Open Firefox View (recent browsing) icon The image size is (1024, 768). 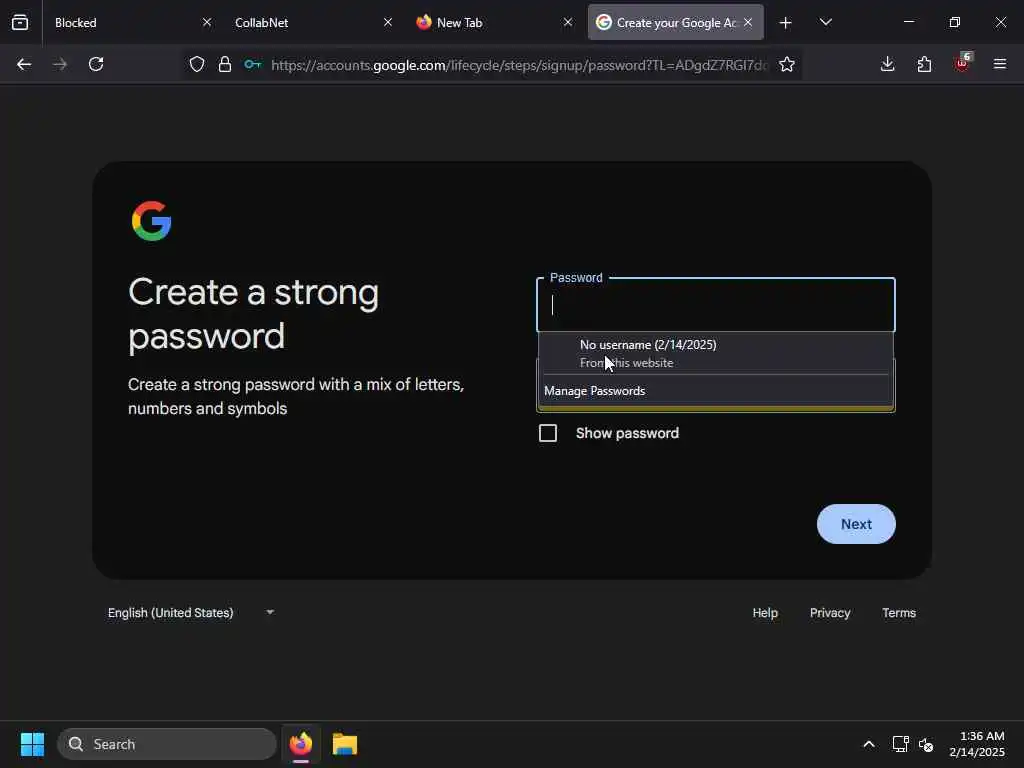coord(20,22)
